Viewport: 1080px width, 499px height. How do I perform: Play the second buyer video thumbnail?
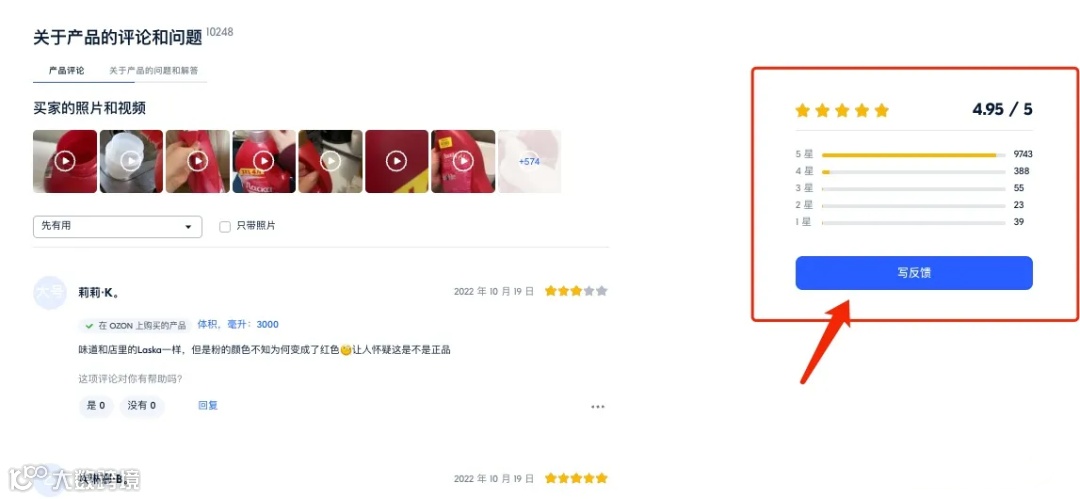click(x=132, y=161)
